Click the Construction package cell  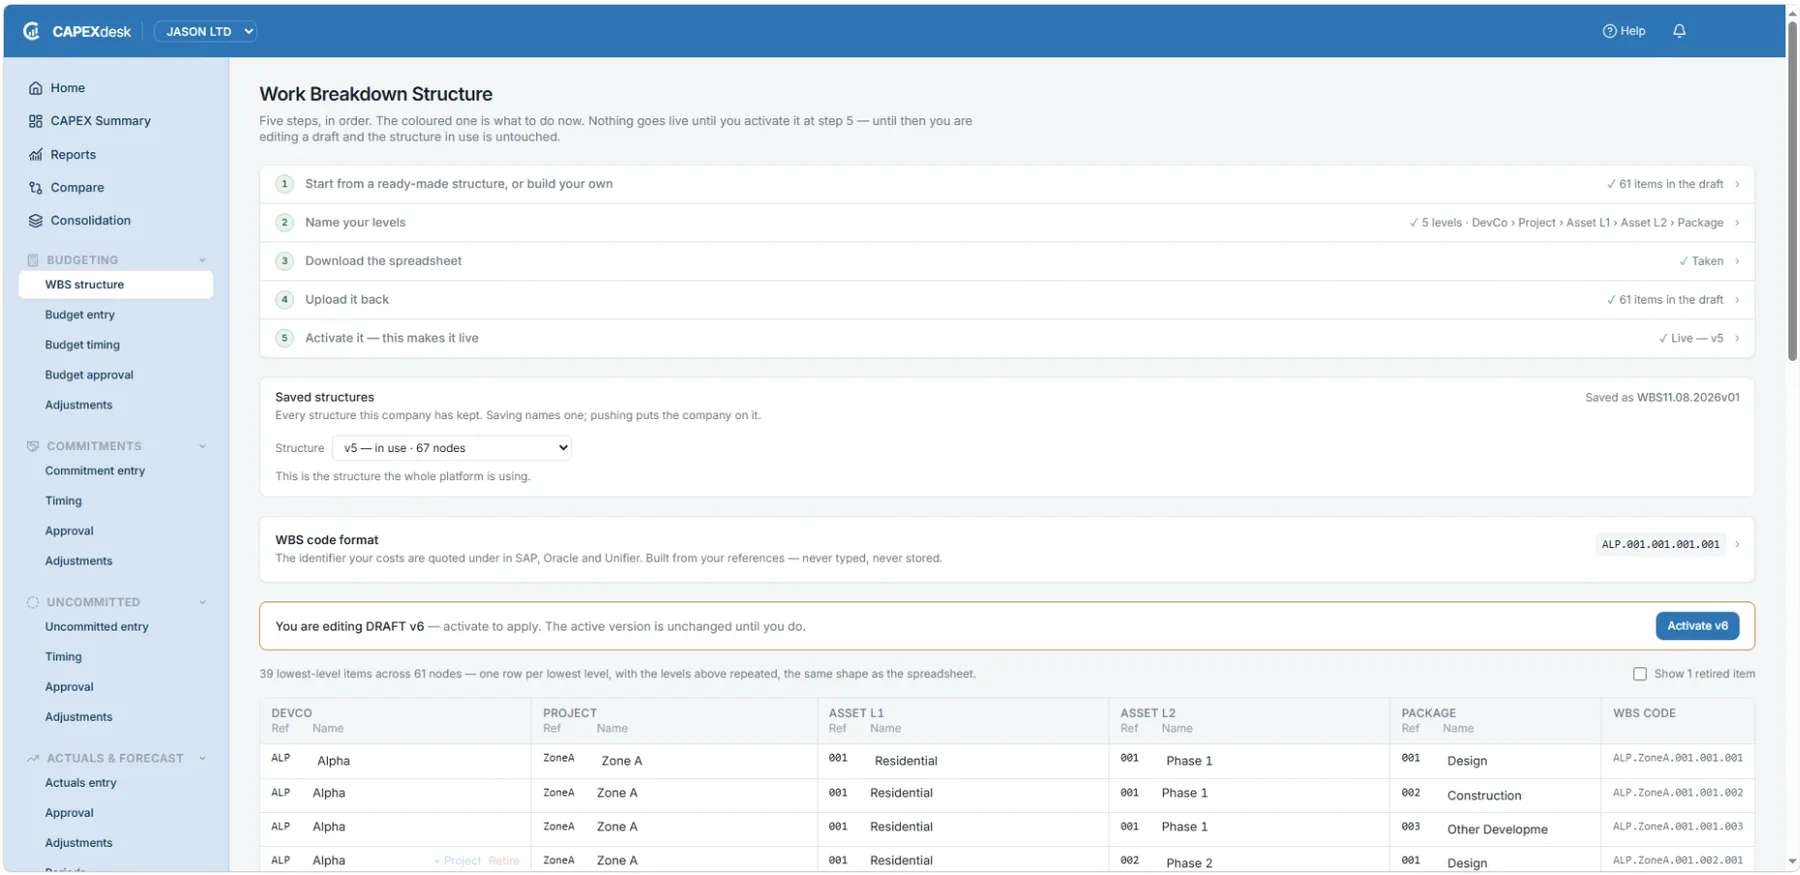(x=1484, y=796)
